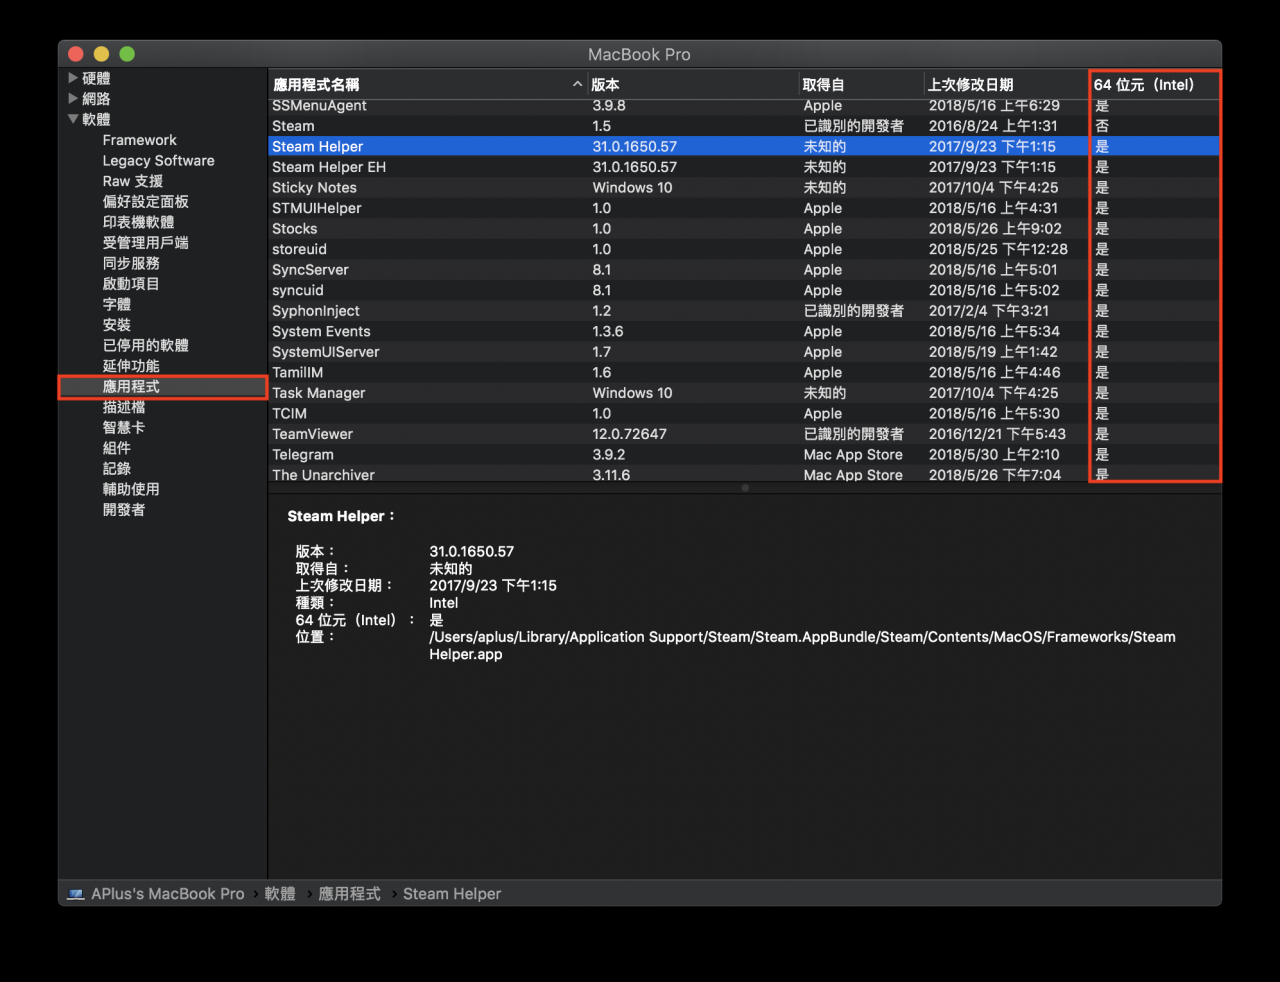Select the storeuid row
The height and width of the screenshot is (982, 1280).
pos(744,249)
